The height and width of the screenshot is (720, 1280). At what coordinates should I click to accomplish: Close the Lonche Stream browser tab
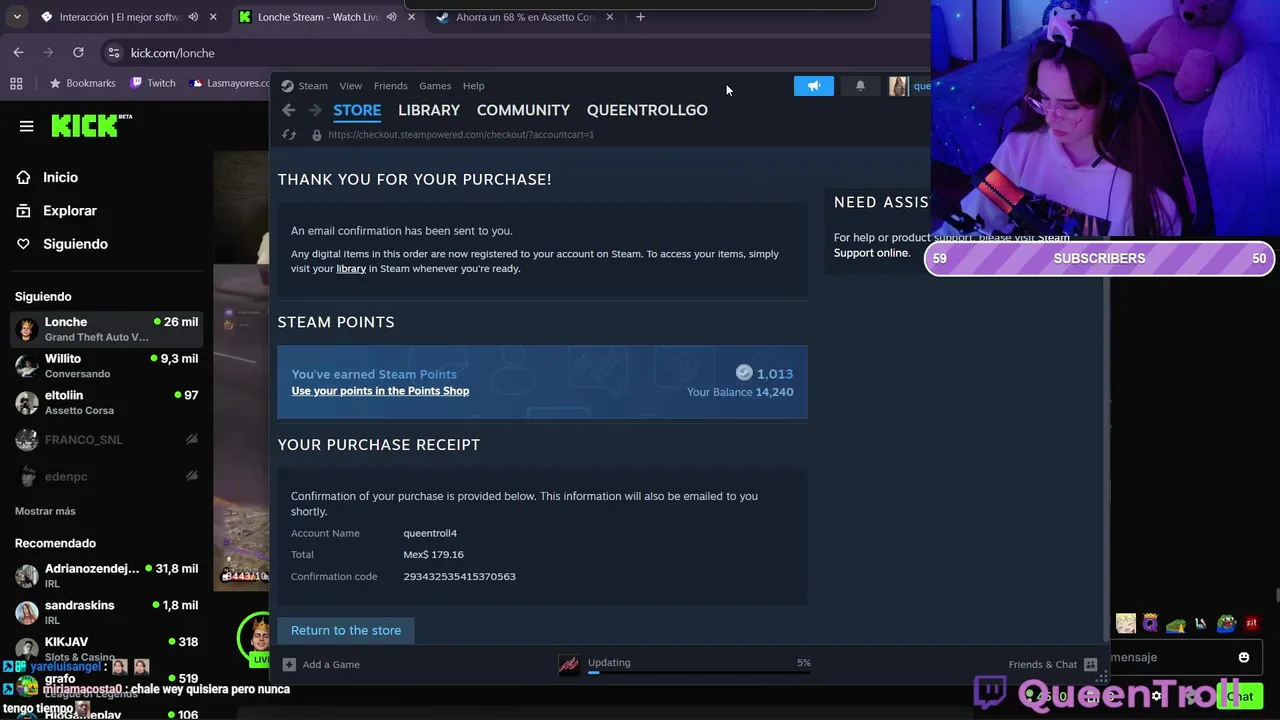pyautogui.click(x=411, y=17)
